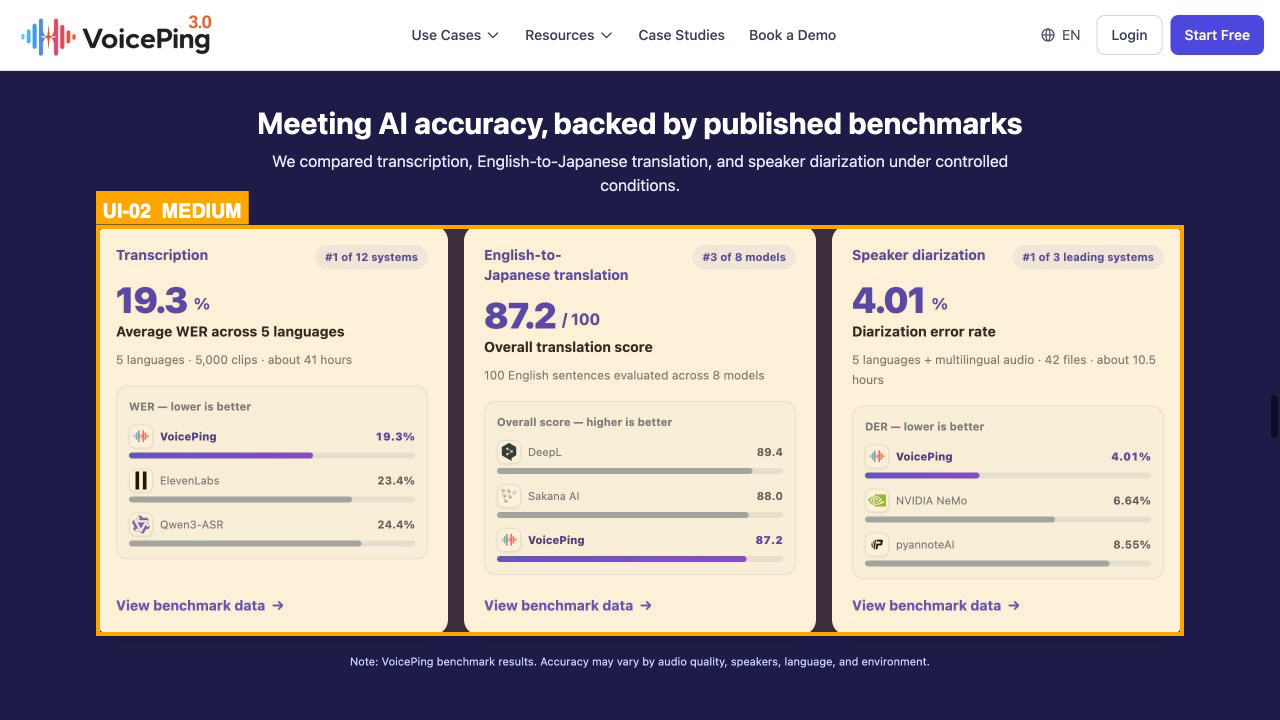Click the VoicePing 3.0 logo
Image resolution: width=1280 pixels, height=720 pixels.
(x=116, y=35)
